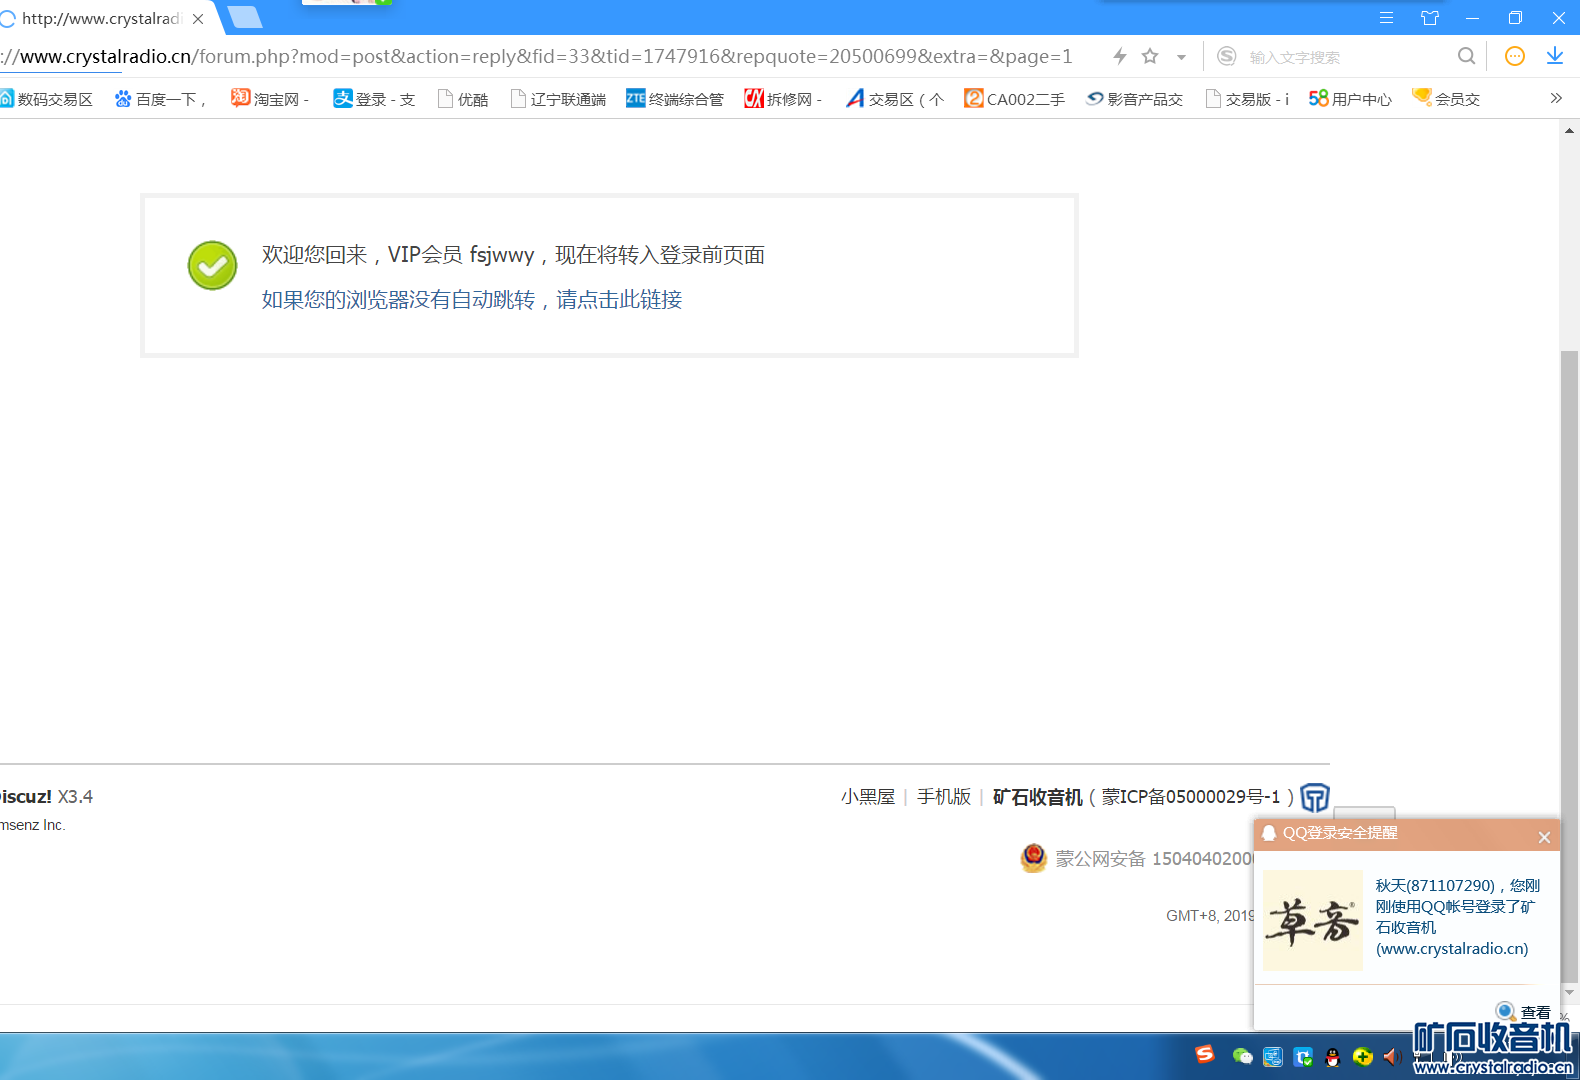Close the QQ登录安全提醒 popup
This screenshot has width=1580, height=1080.
click(1544, 837)
